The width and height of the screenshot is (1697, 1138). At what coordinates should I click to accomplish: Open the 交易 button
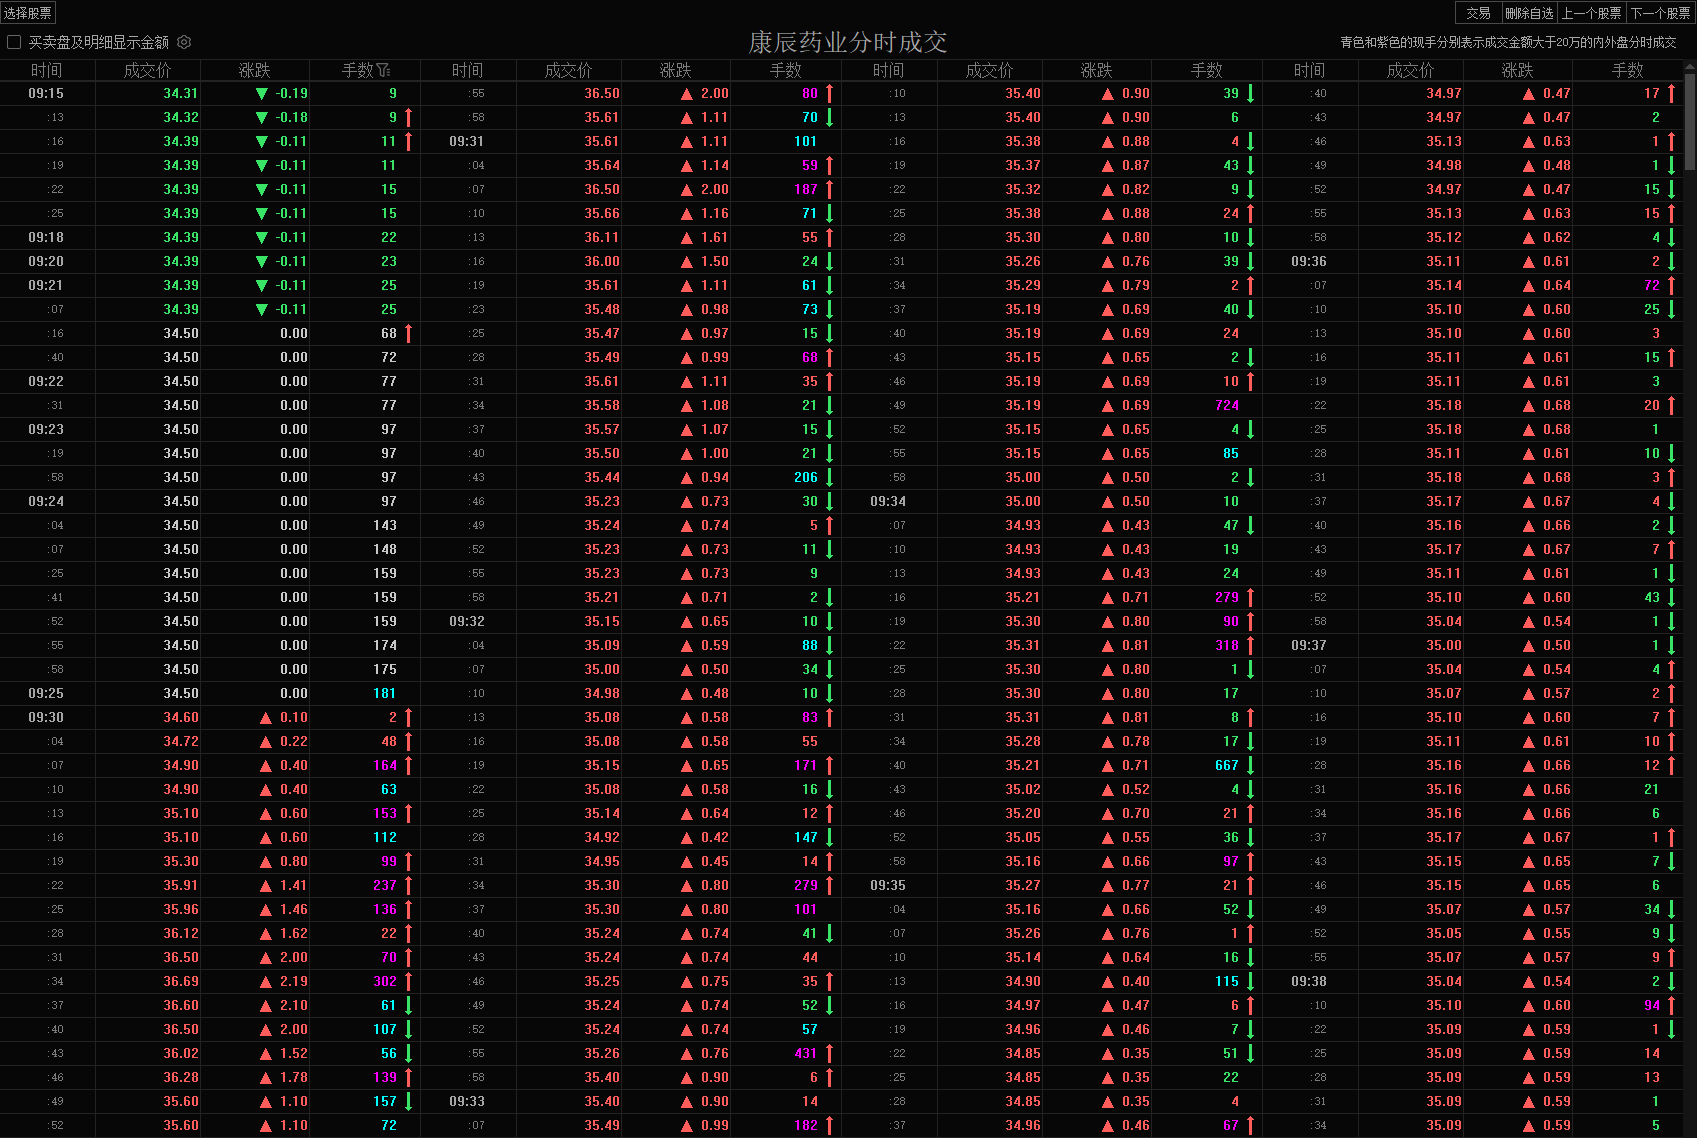[1478, 13]
